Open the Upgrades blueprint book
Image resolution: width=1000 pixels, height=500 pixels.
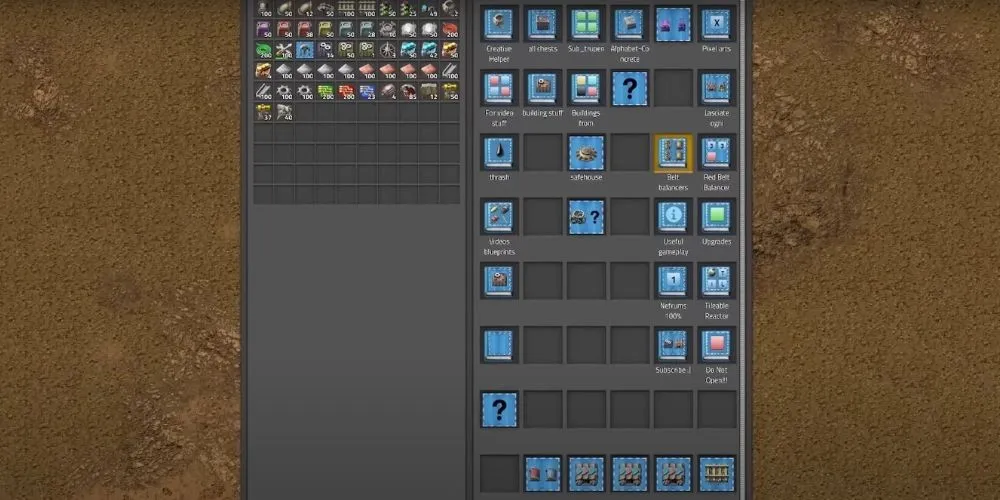tap(716, 217)
